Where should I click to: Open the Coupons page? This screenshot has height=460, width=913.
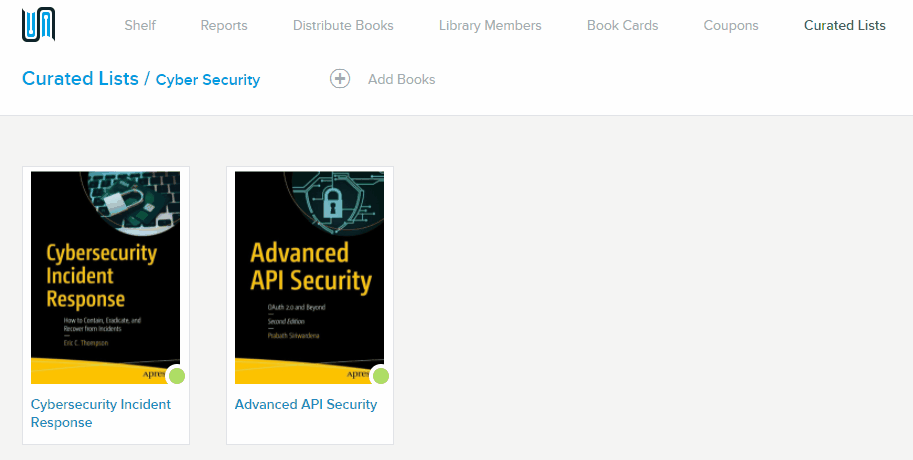[731, 26]
